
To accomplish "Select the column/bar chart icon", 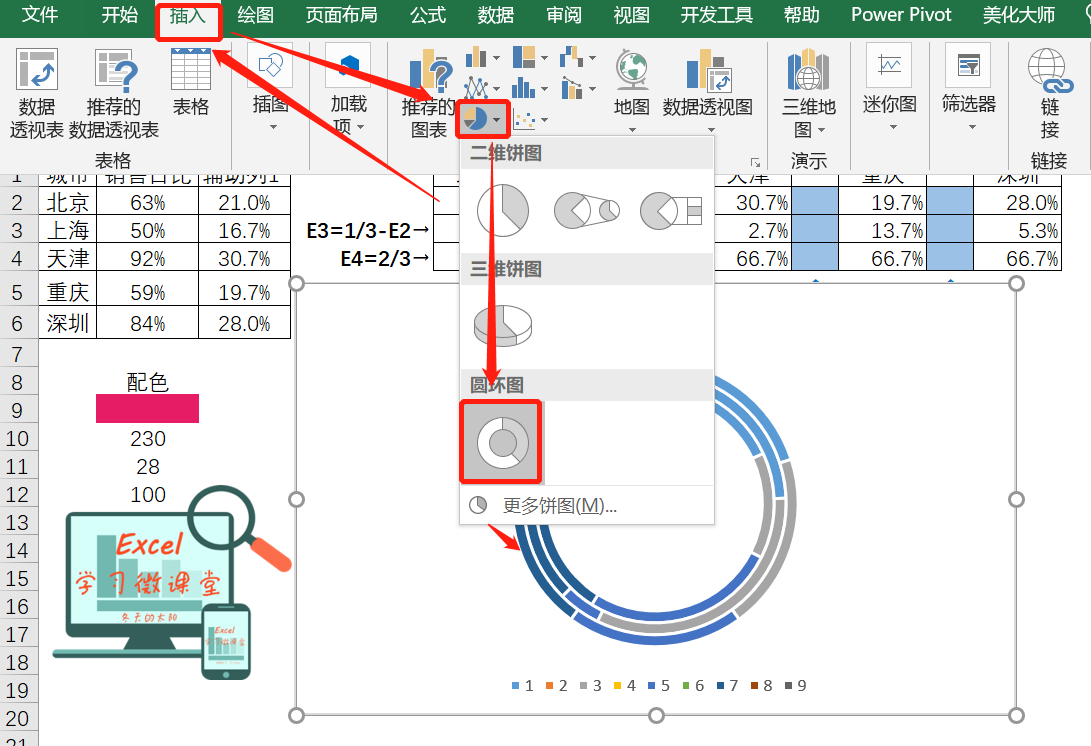I will (476, 57).
